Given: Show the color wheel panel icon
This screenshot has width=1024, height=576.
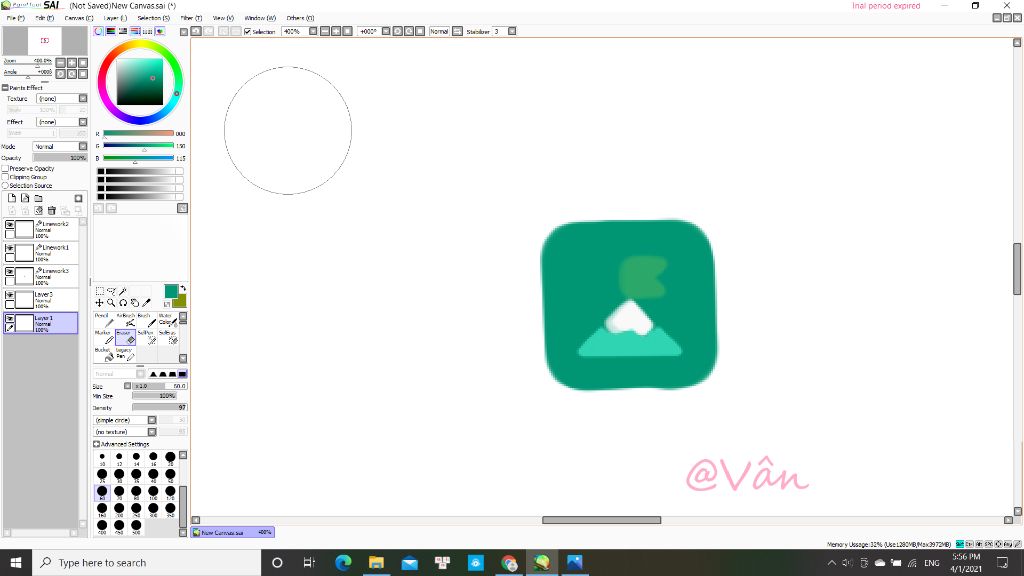Looking at the screenshot, I should coord(99,31).
